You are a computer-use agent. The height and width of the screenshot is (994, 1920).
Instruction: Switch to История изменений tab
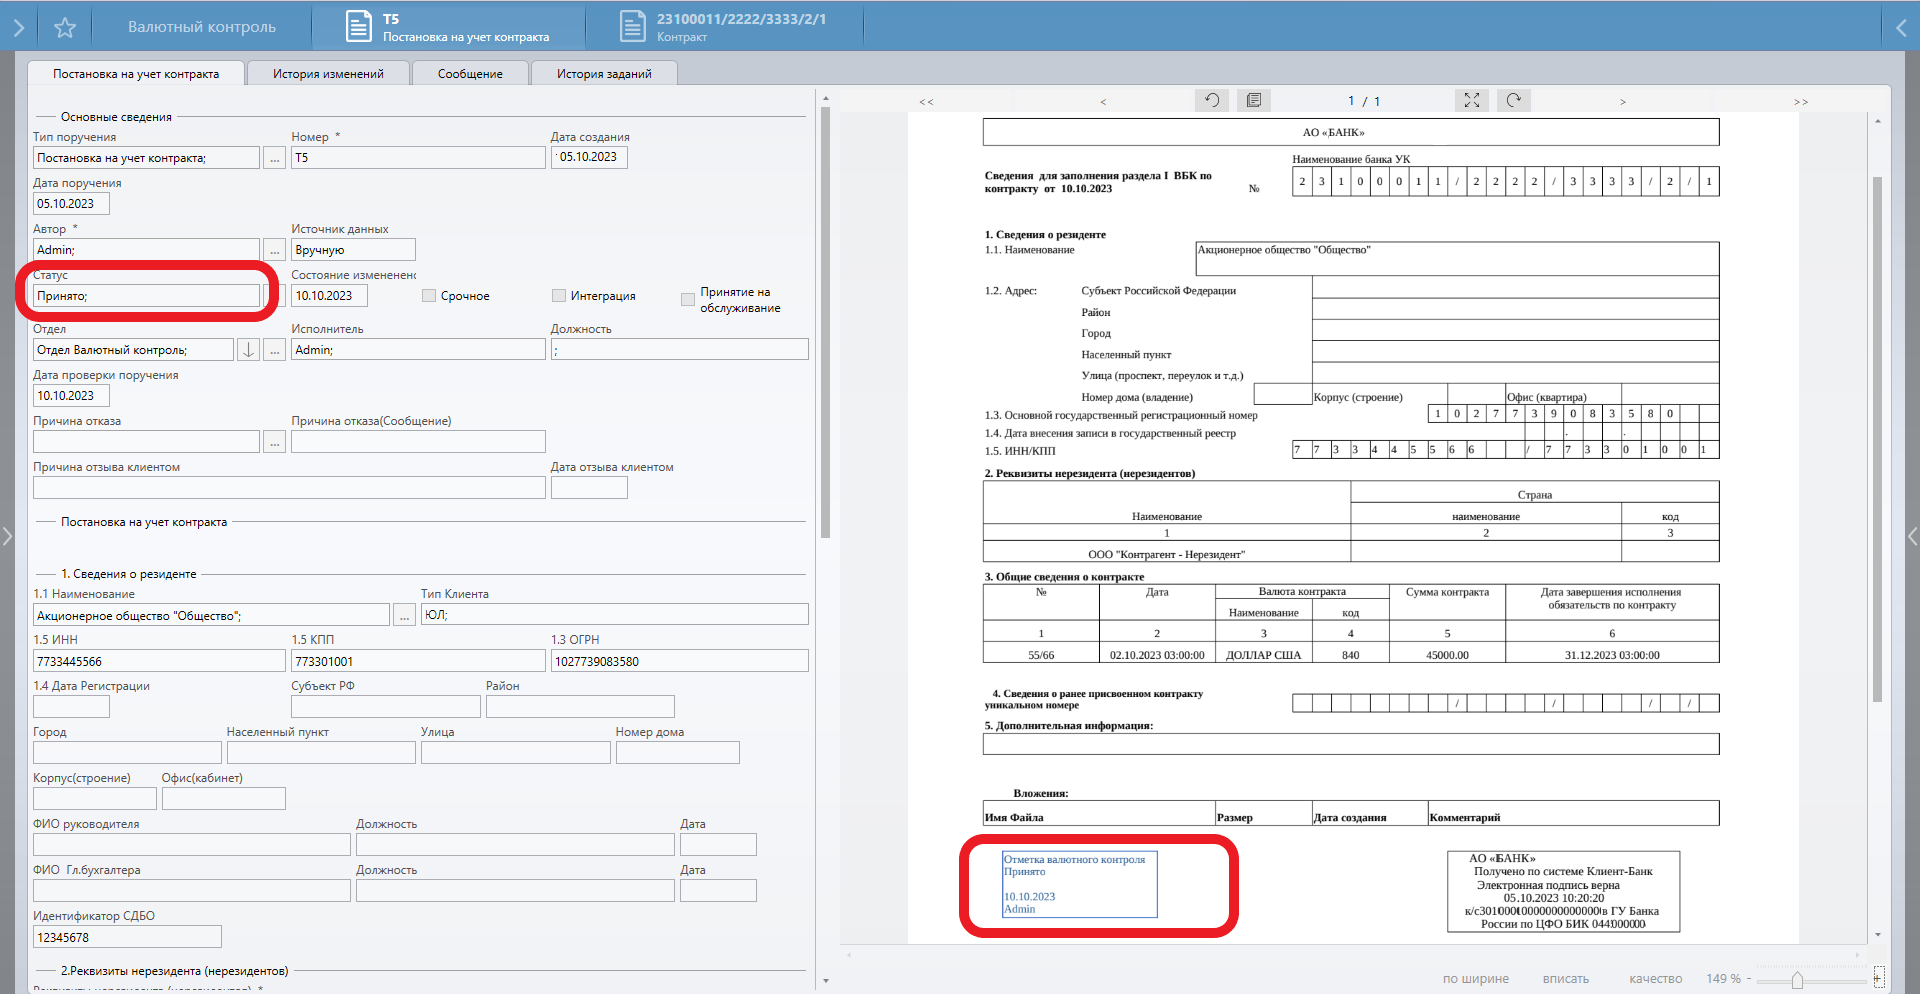pos(328,74)
